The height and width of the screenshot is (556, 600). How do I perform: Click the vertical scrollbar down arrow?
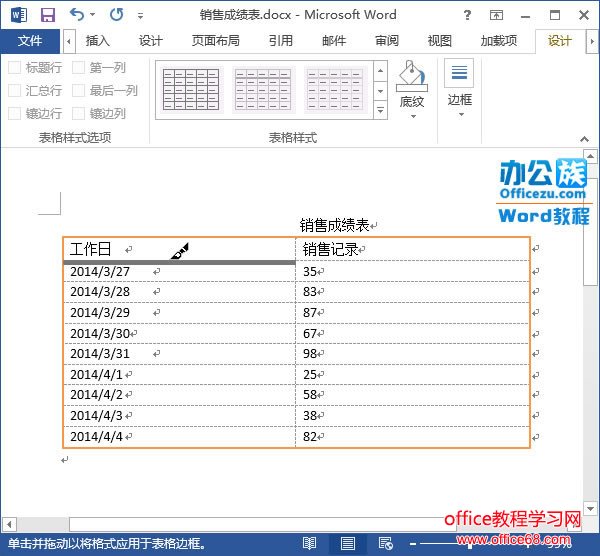(x=590, y=509)
